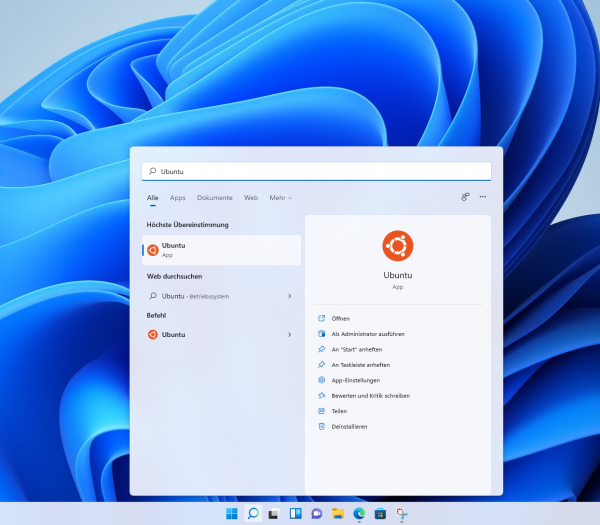Open Microsoft Store from the taskbar
This screenshot has height=525, width=600.
pyautogui.click(x=380, y=514)
